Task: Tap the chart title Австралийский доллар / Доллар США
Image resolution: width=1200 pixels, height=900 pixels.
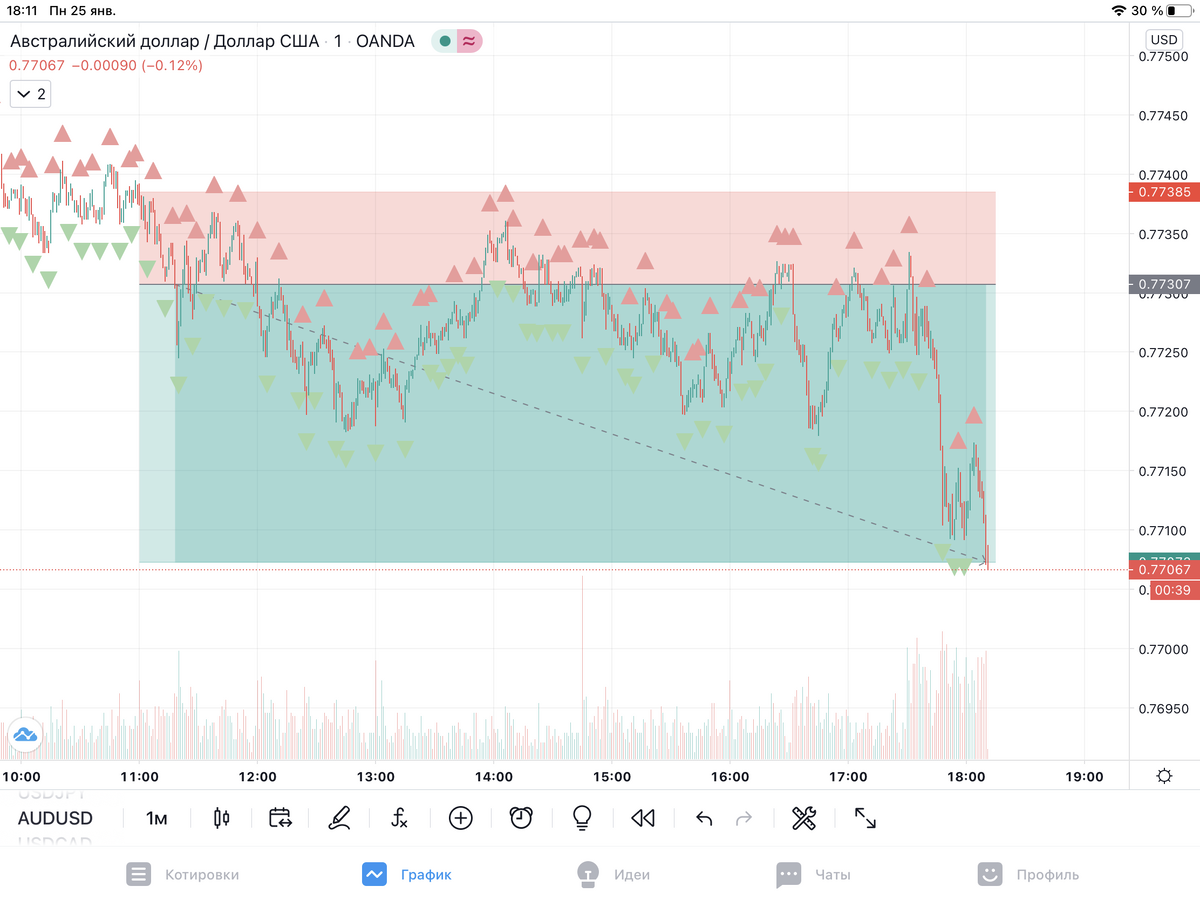Action: pos(164,41)
